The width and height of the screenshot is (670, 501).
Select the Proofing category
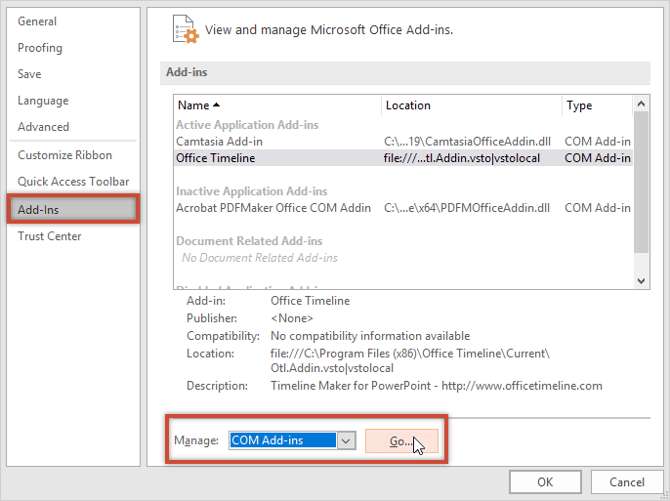[x=40, y=48]
